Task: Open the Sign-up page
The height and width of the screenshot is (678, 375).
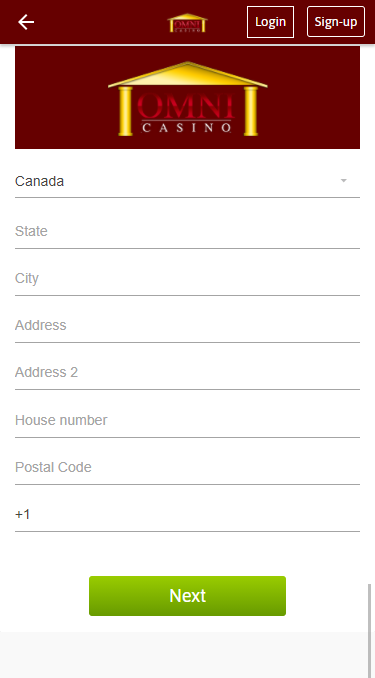Action: (336, 22)
